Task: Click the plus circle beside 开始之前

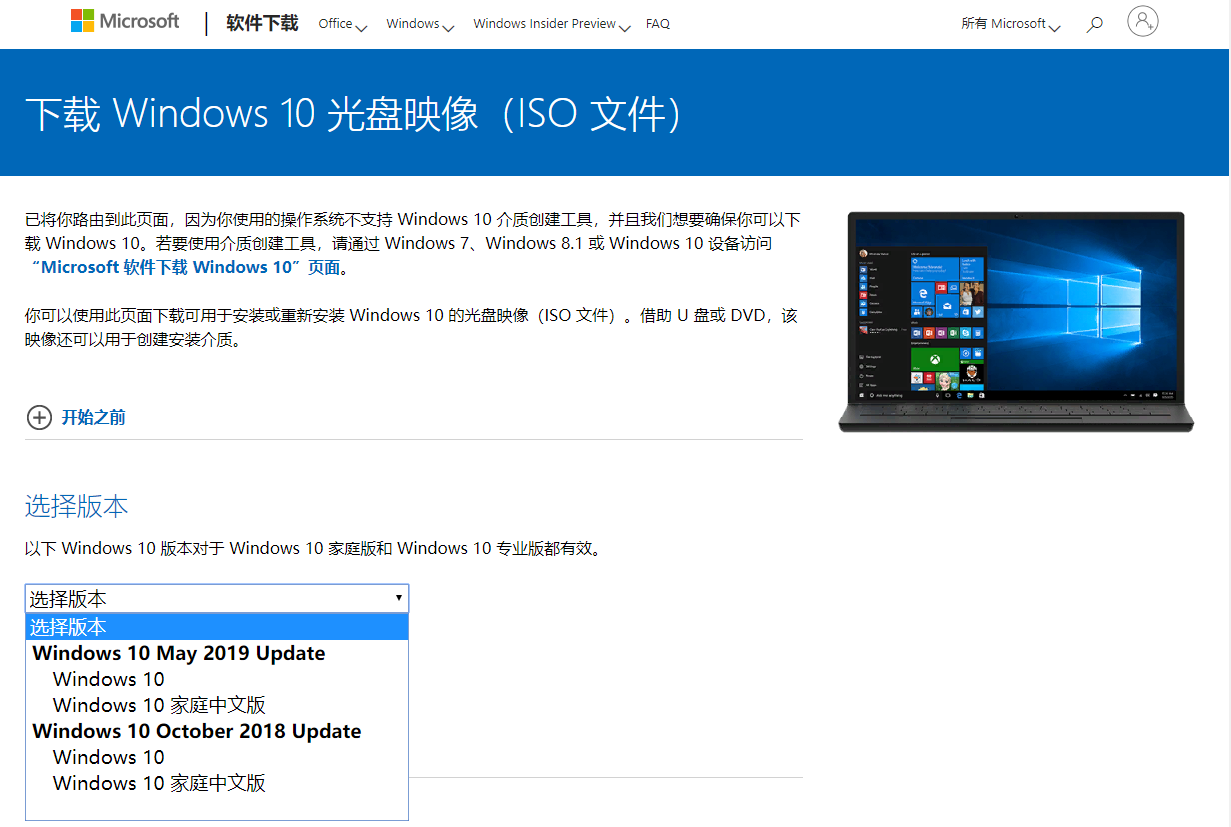Action: (x=39, y=417)
